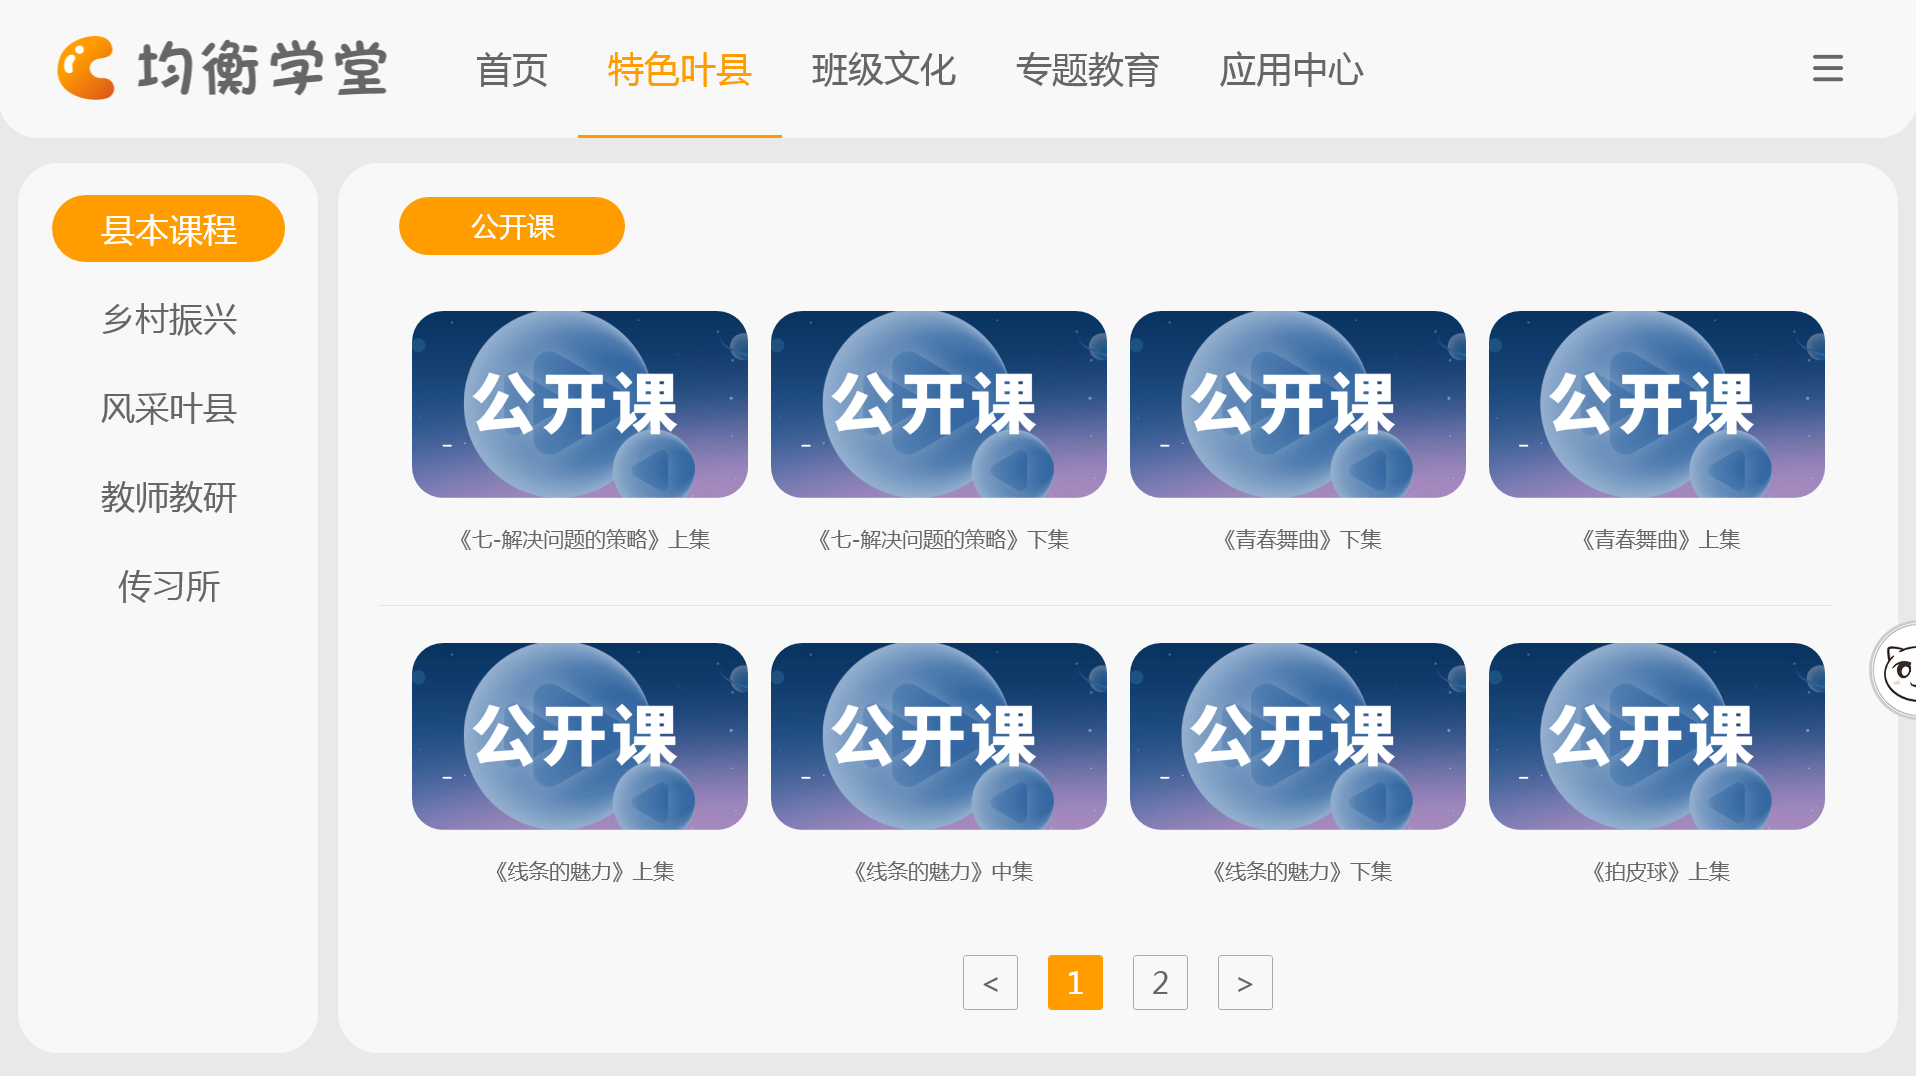Viewport: 1916px width, 1076px height.
Task: Open the 班级文化 navigation tab
Action: click(x=884, y=70)
